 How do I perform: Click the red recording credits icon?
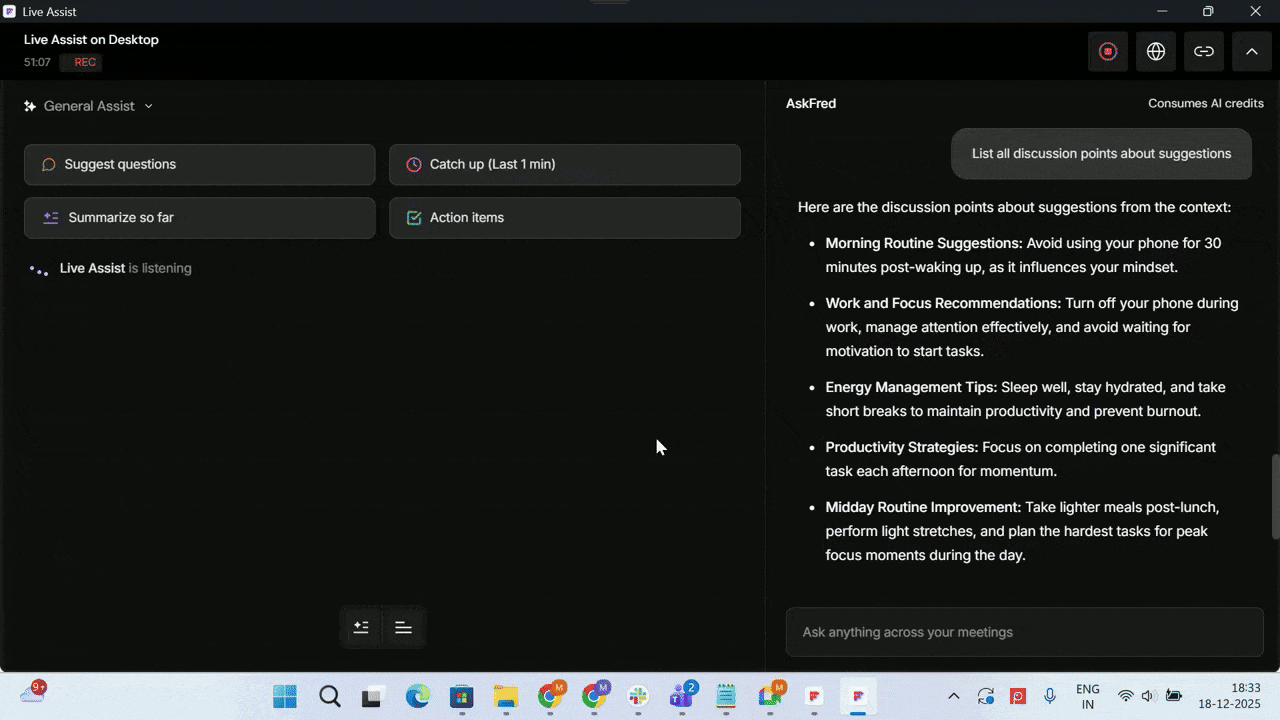click(1108, 51)
